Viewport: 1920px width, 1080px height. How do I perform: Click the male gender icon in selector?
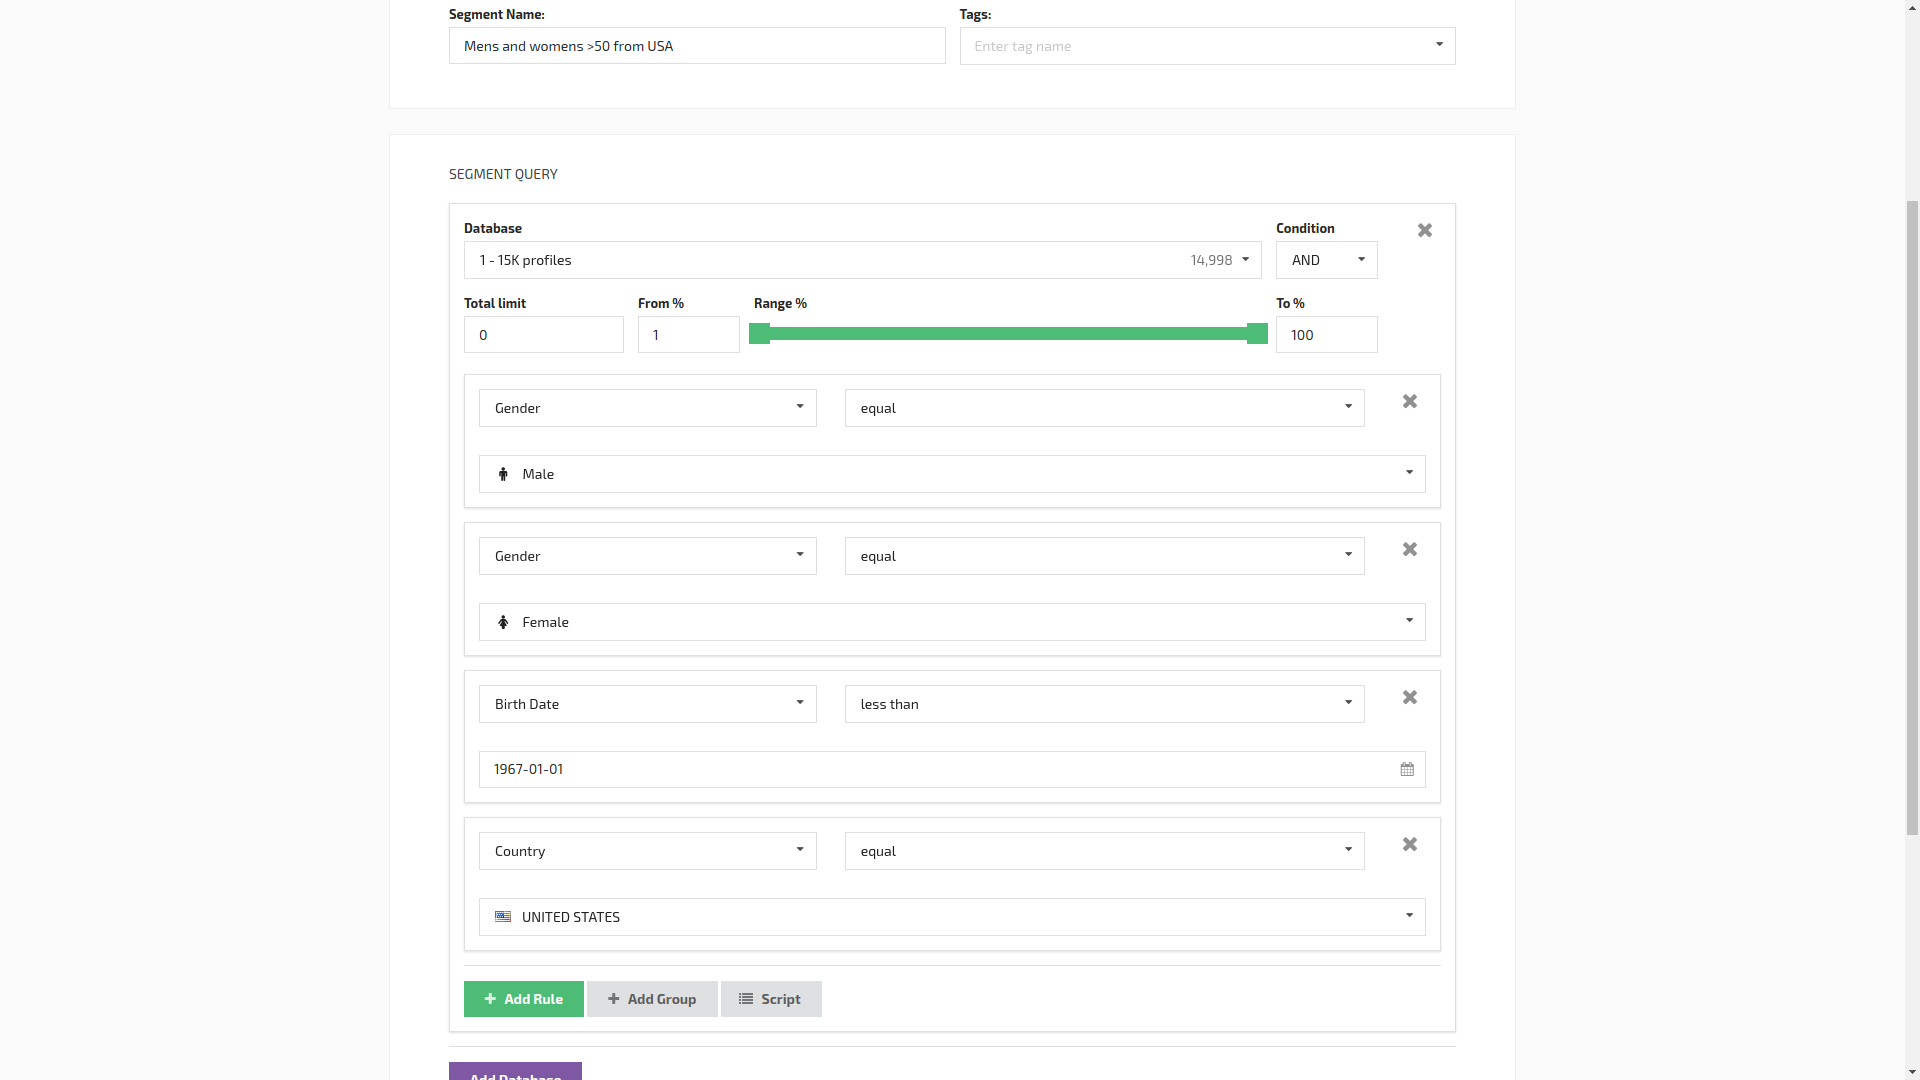502,473
